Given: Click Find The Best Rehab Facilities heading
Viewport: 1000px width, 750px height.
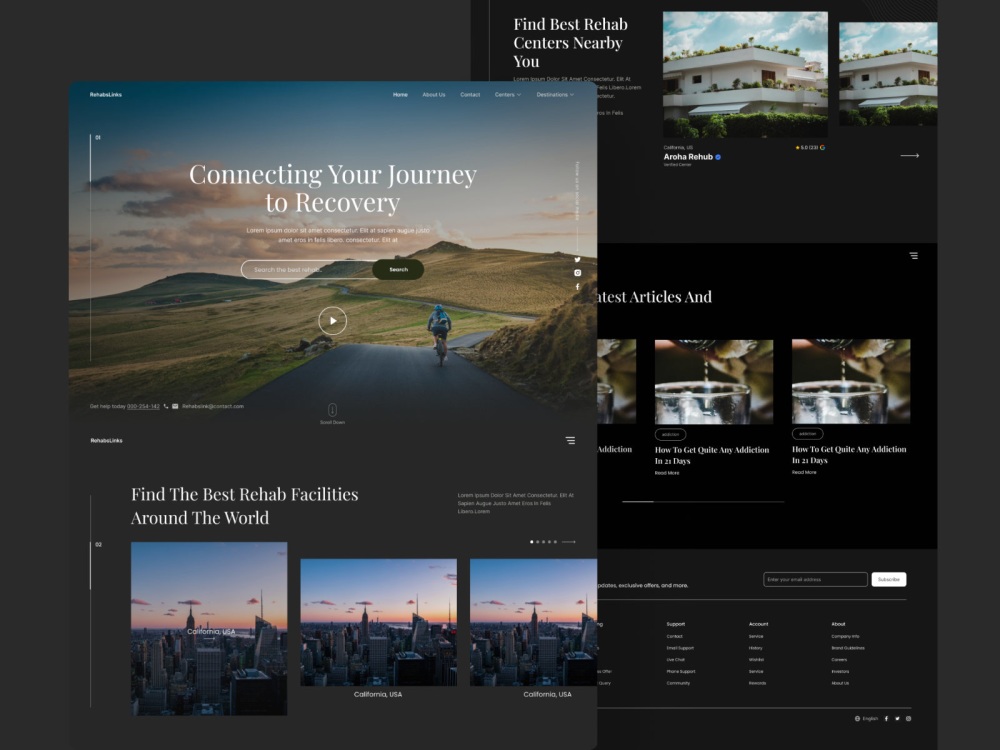Looking at the screenshot, I should coord(244,506).
